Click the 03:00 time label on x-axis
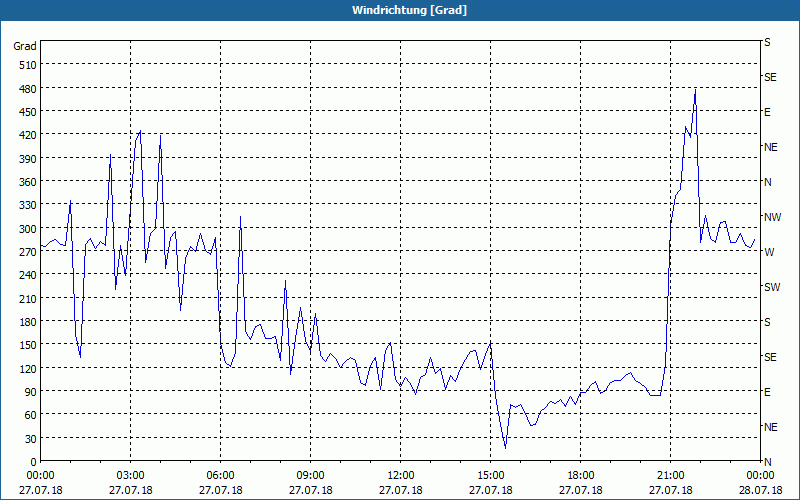Image resolution: width=800 pixels, height=500 pixels. (131, 476)
